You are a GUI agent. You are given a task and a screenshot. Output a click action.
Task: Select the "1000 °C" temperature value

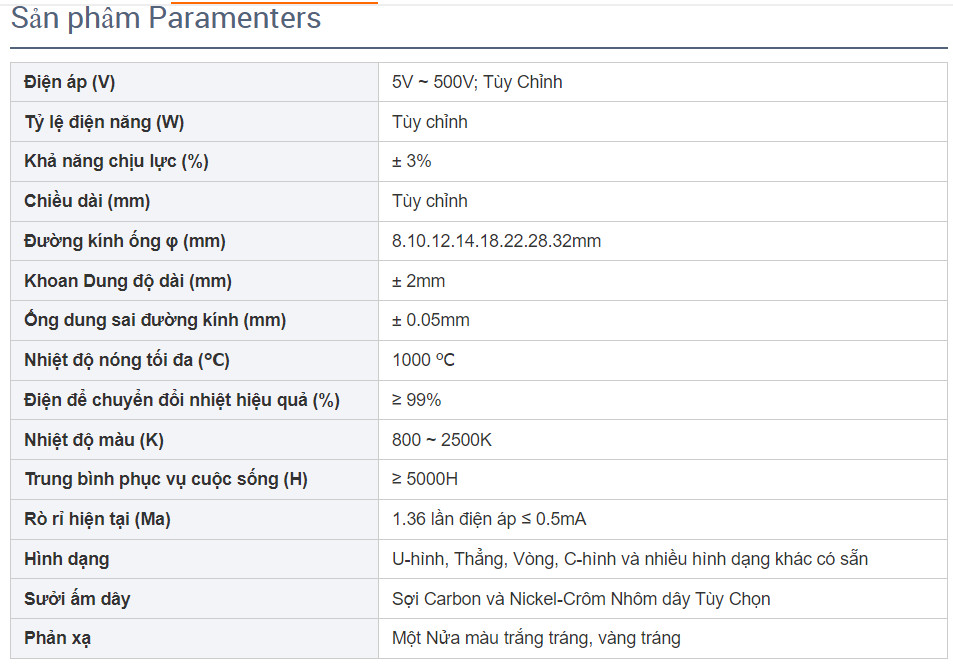click(423, 360)
